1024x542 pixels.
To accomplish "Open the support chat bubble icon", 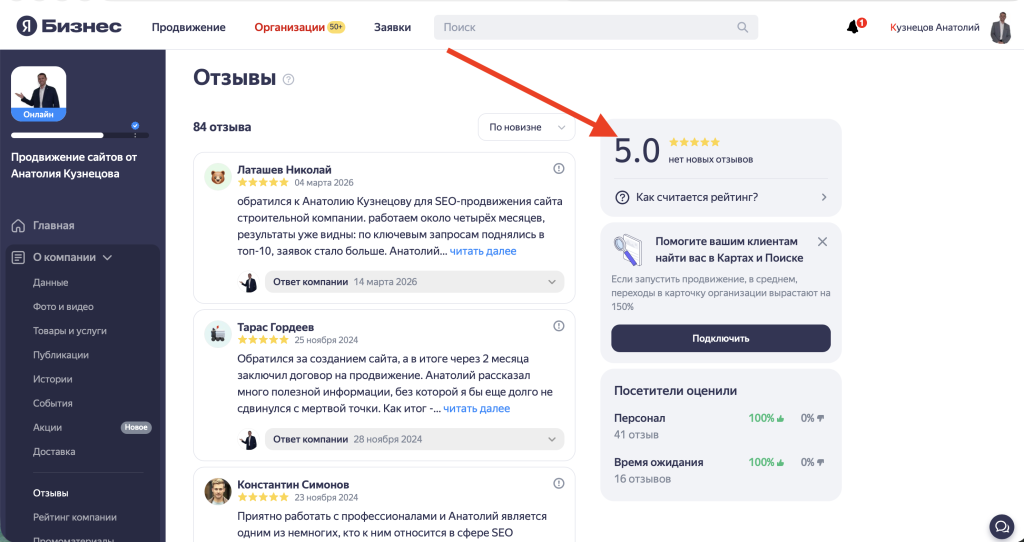I will click(1000, 526).
